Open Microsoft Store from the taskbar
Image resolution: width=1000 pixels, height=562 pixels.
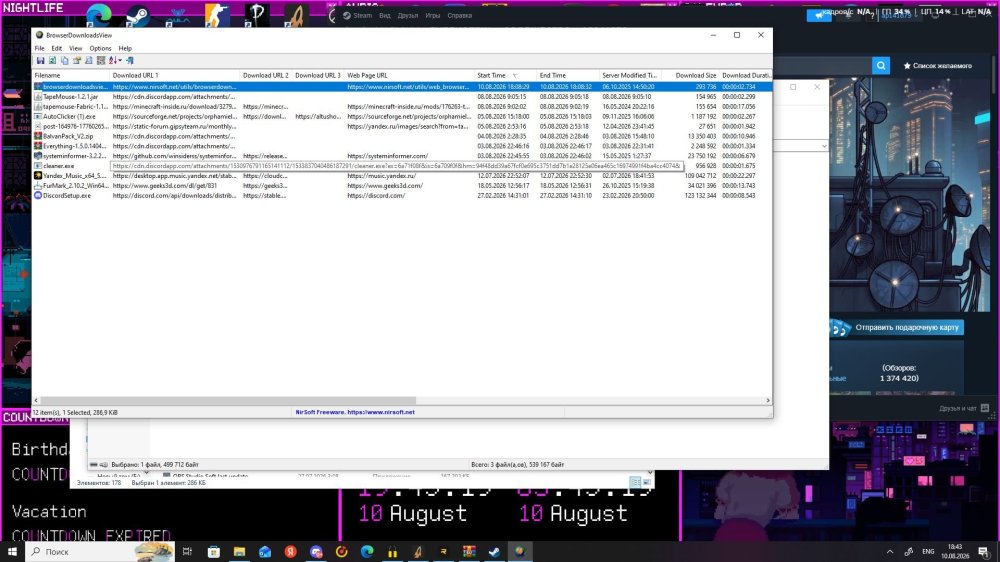click(214, 552)
